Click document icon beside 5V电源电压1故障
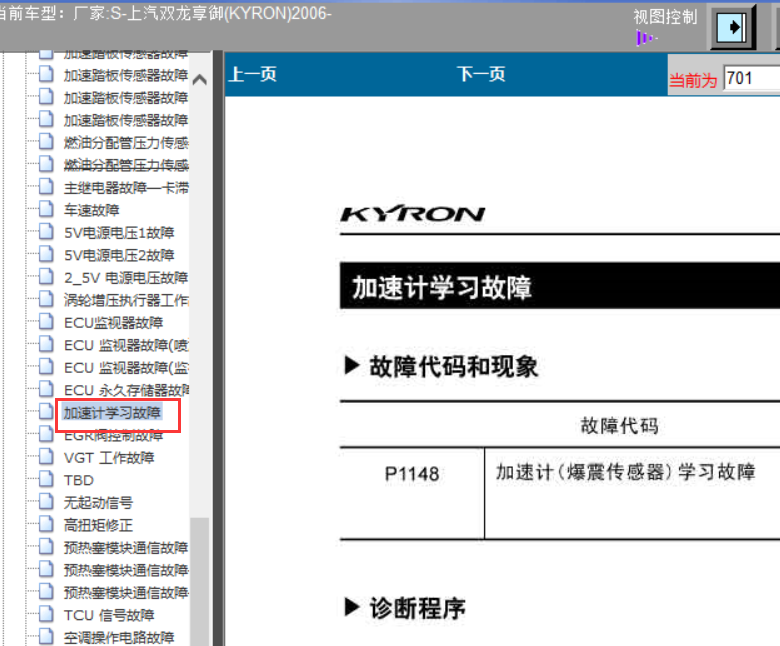 (x=46, y=232)
